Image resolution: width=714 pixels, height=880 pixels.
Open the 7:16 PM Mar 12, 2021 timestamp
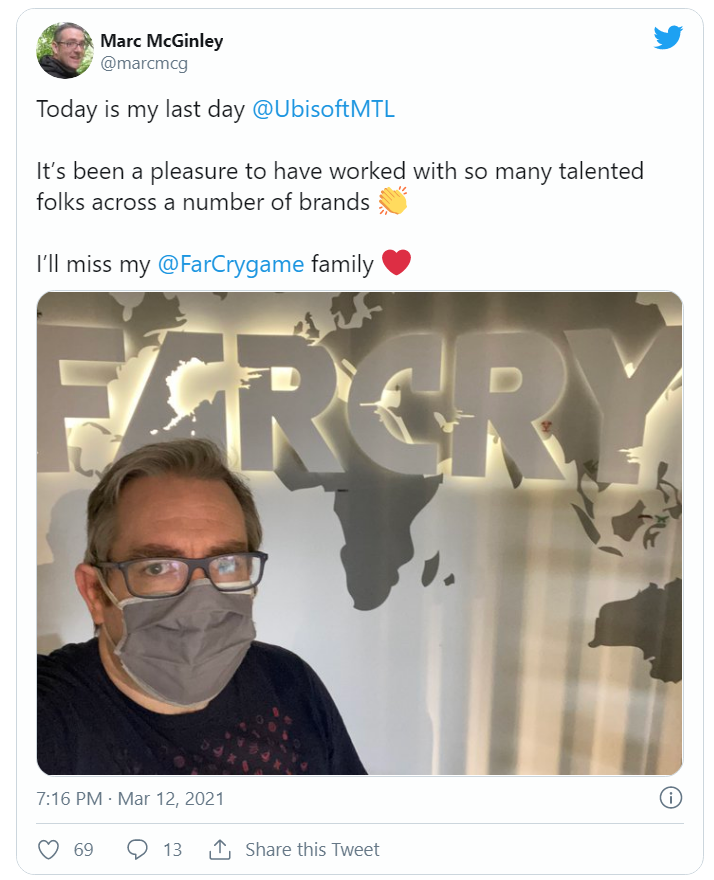click(x=130, y=798)
